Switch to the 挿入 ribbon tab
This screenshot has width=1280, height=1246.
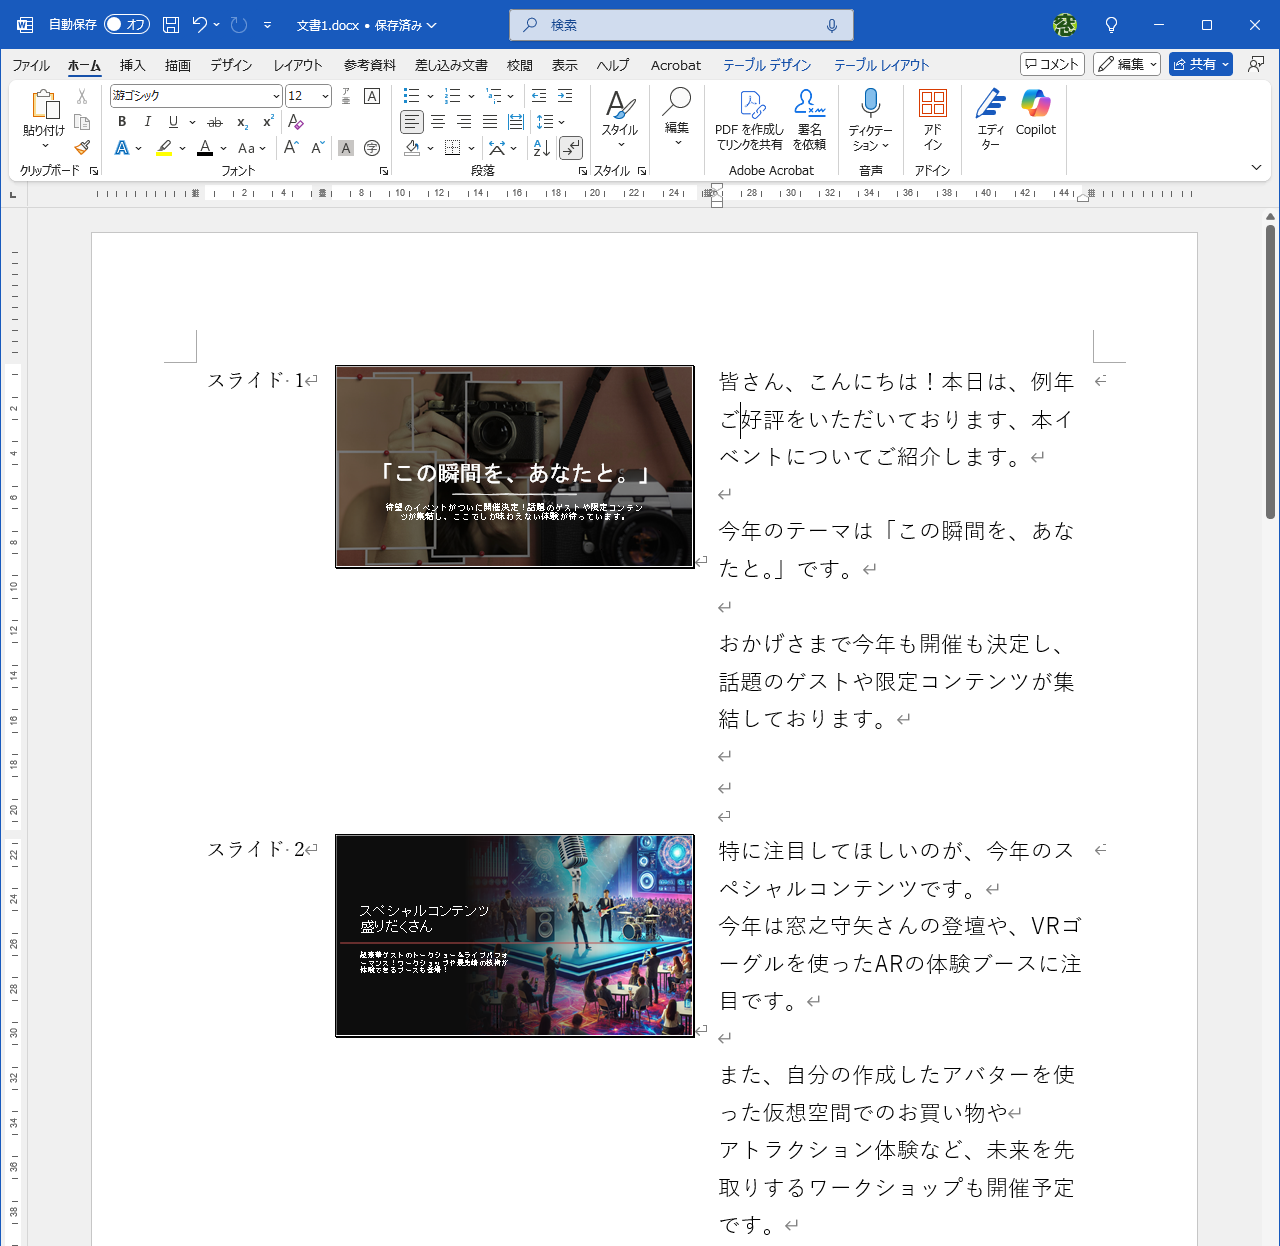(x=132, y=64)
